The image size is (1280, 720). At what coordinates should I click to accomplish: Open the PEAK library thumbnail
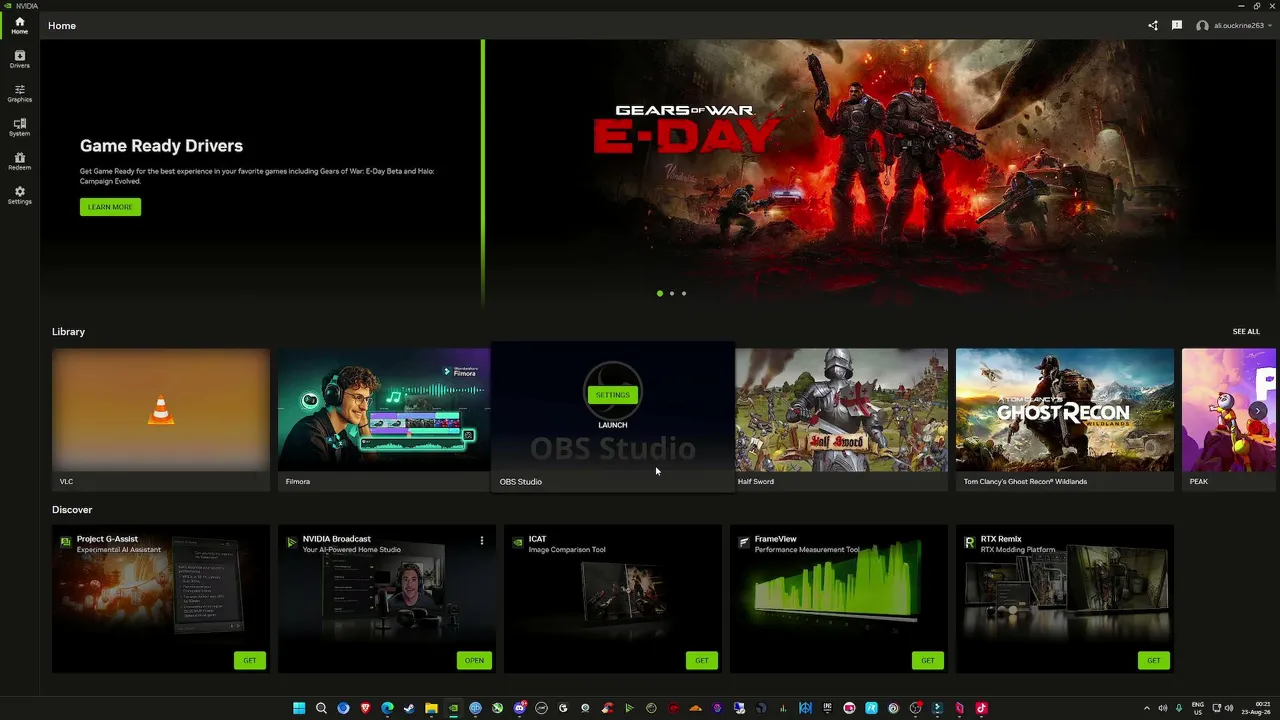tap(1229, 410)
